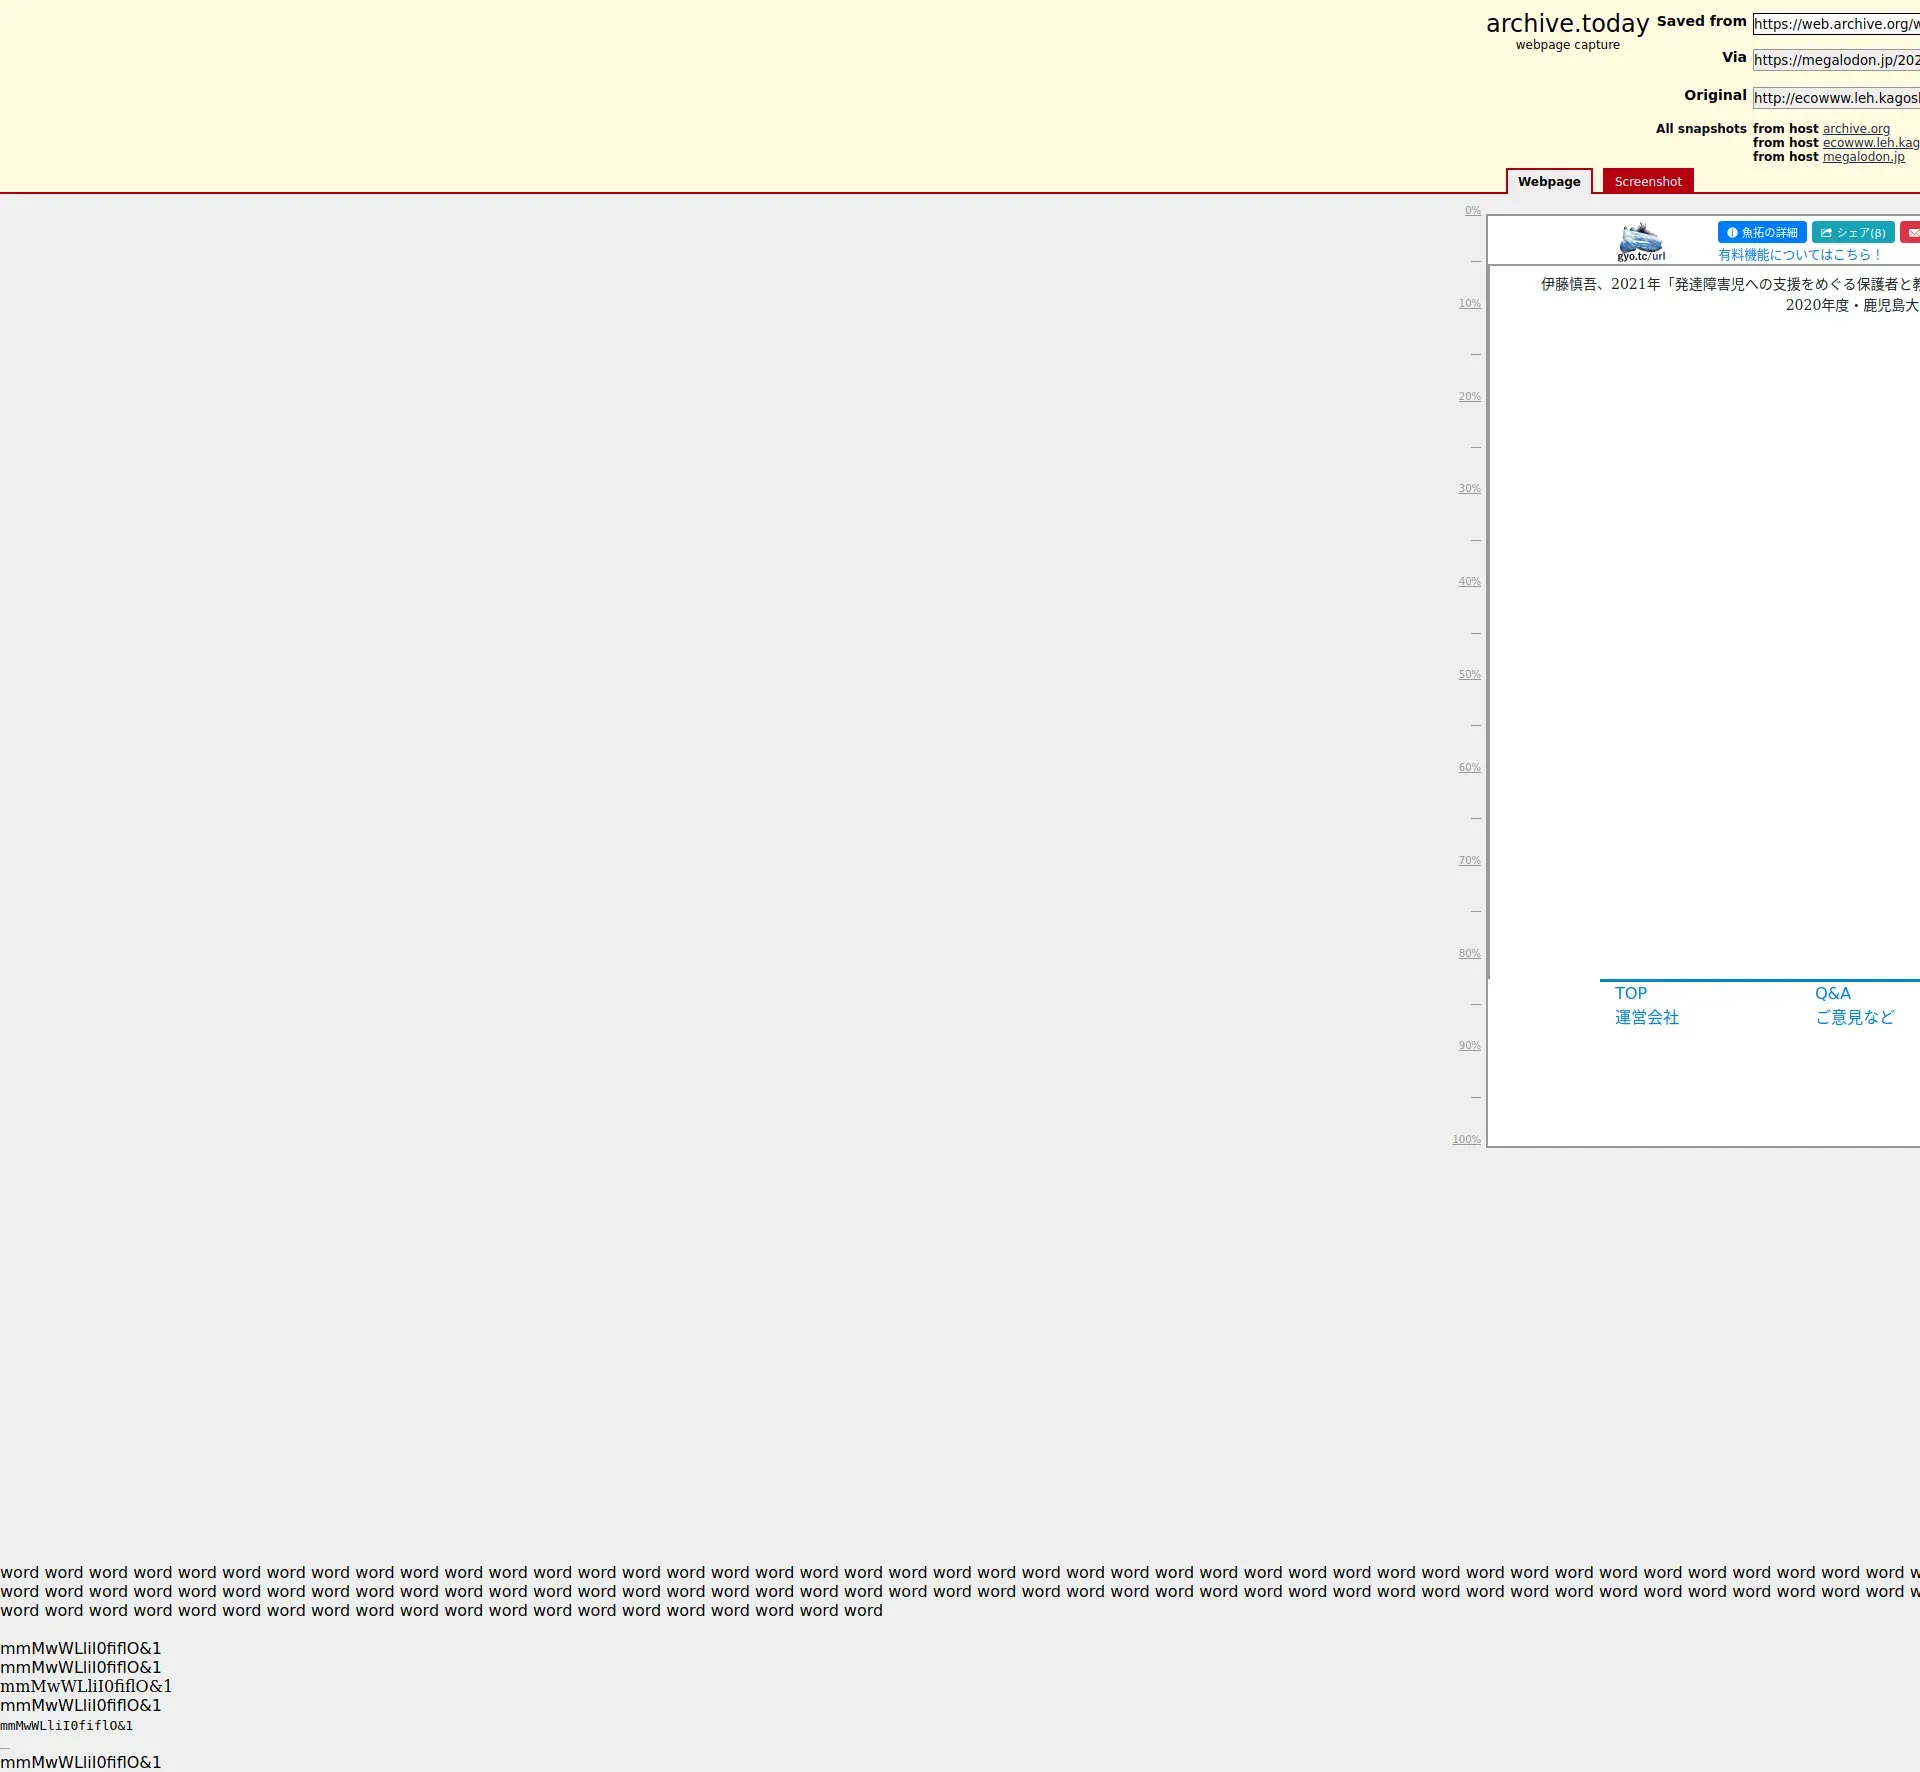
Task: Select the Webpage tab
Action: pyautogui.click(x=1548, y=181)
